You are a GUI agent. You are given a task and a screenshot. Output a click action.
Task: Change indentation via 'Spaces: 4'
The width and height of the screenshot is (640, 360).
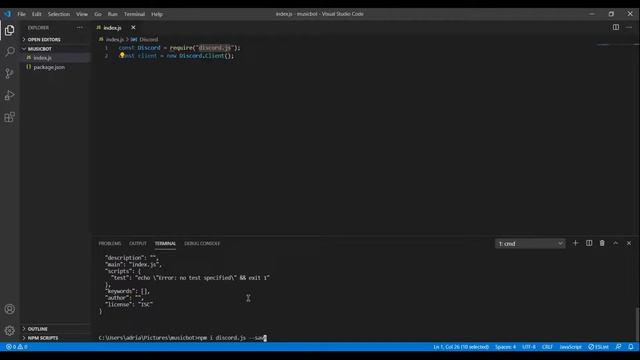click(x=505, y=347)
